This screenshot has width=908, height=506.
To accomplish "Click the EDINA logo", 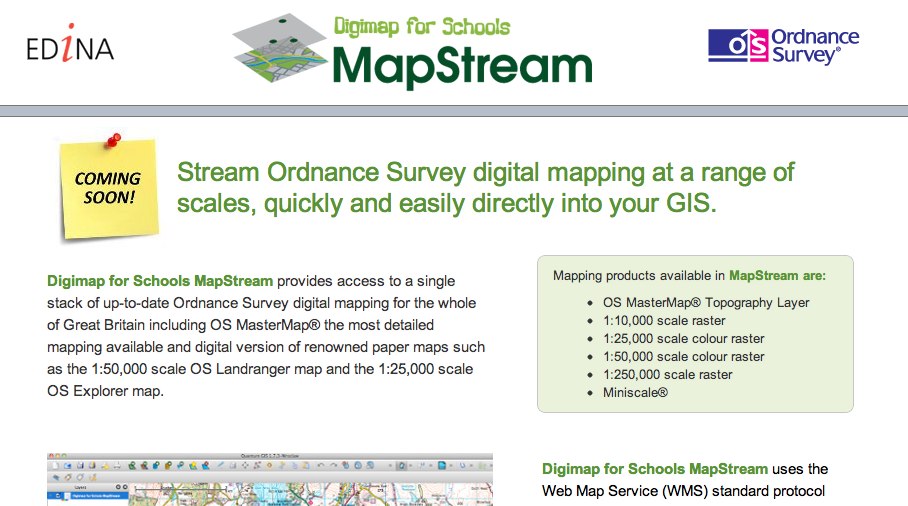I will click(x=70, y=44).
